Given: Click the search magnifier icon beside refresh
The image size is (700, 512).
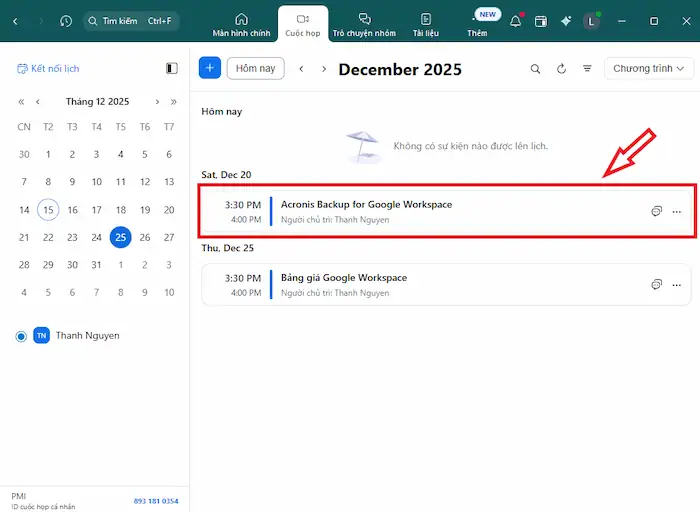Looking at the screenshot, I should coord(535,69).
